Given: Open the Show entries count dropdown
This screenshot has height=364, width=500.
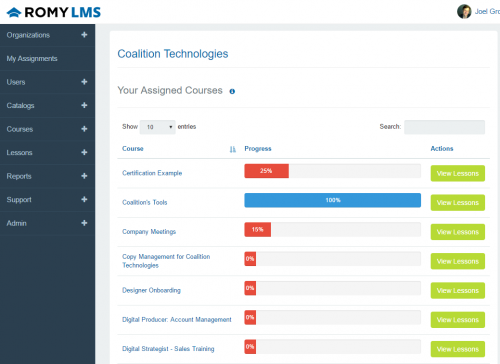Looking at the screenshot, I should point(157,127).
